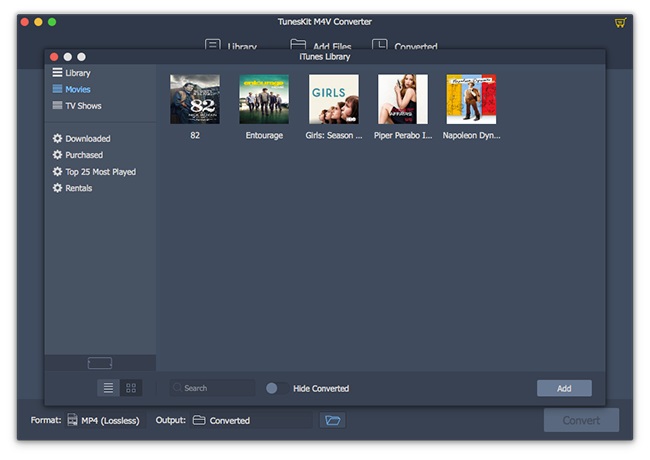This screenshot has height=460, width=650.
Task: Click the Convert button in main window
Action: [581, 420]
